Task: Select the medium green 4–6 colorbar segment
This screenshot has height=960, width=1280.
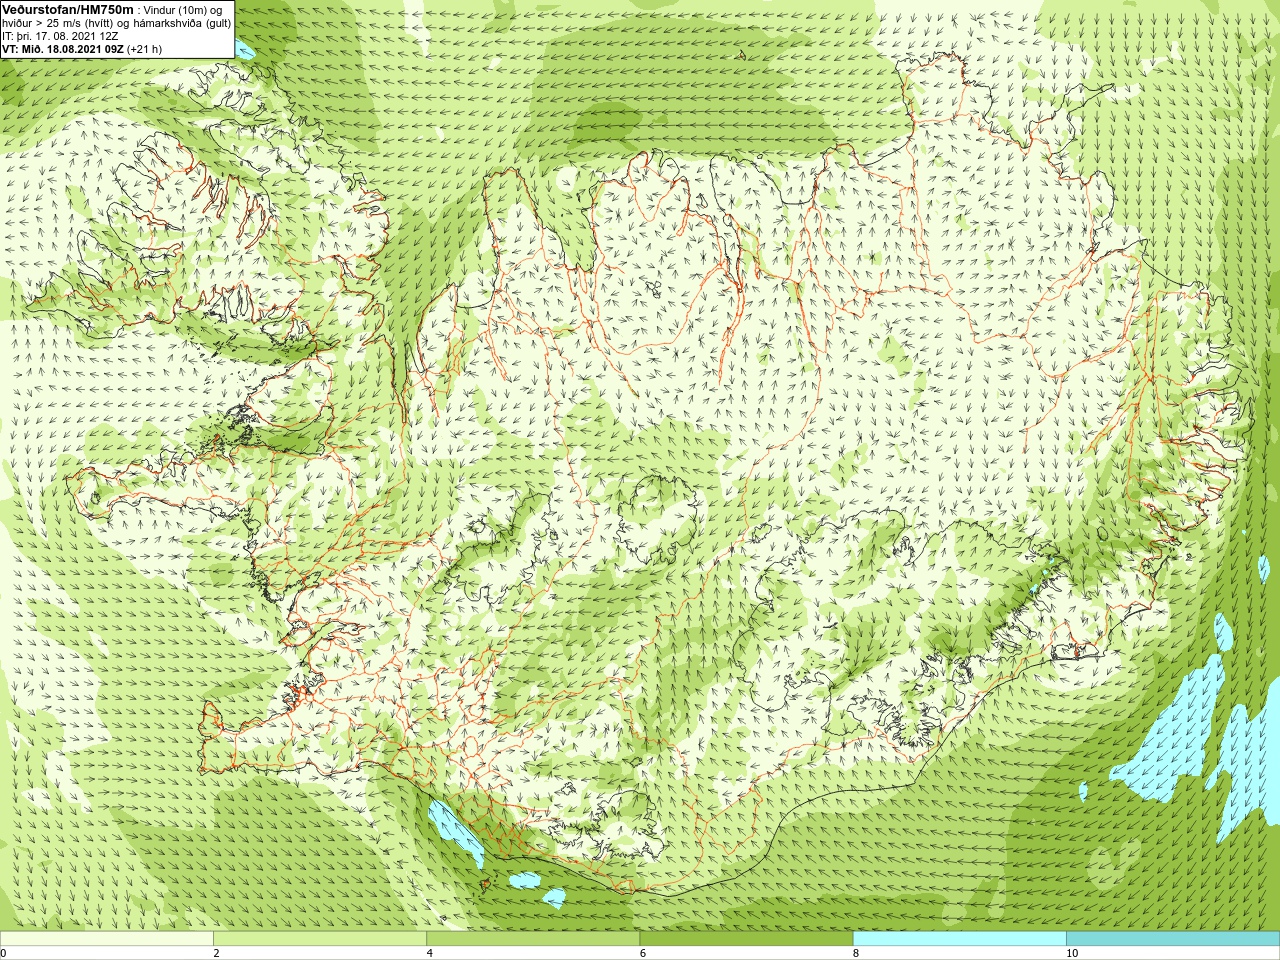Action: pos(533,939)
